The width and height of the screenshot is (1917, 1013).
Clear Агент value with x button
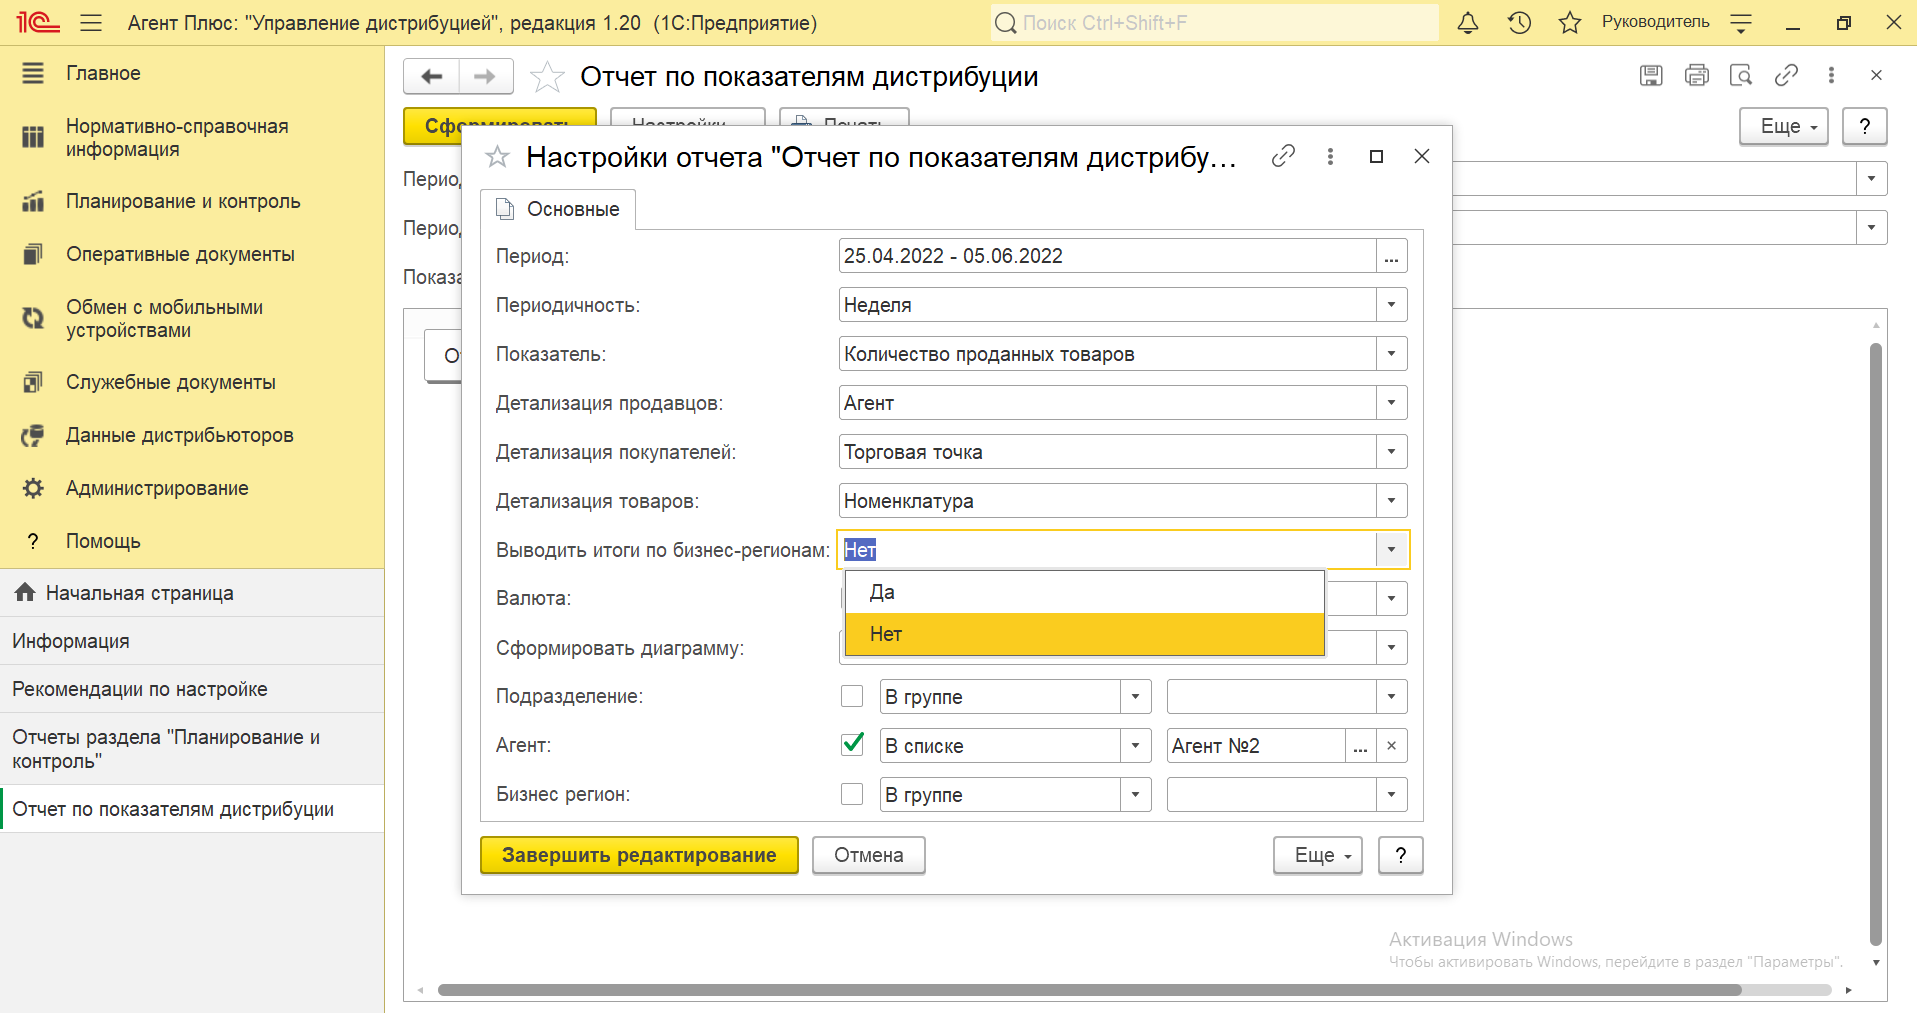pos(1391,746)
